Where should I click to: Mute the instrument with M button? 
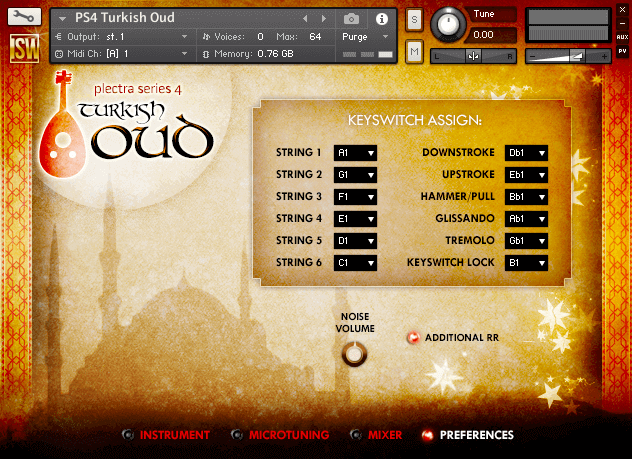click(x=414, y=52)
